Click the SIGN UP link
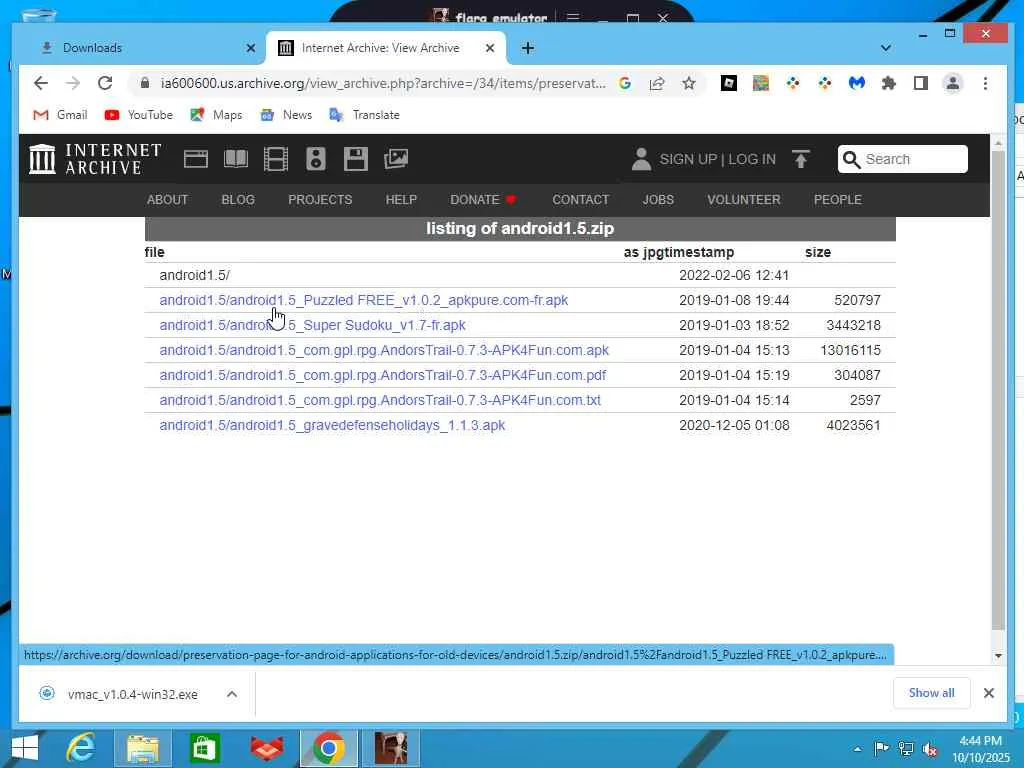This screenshot has height=768, width=1024. point(688,159)
